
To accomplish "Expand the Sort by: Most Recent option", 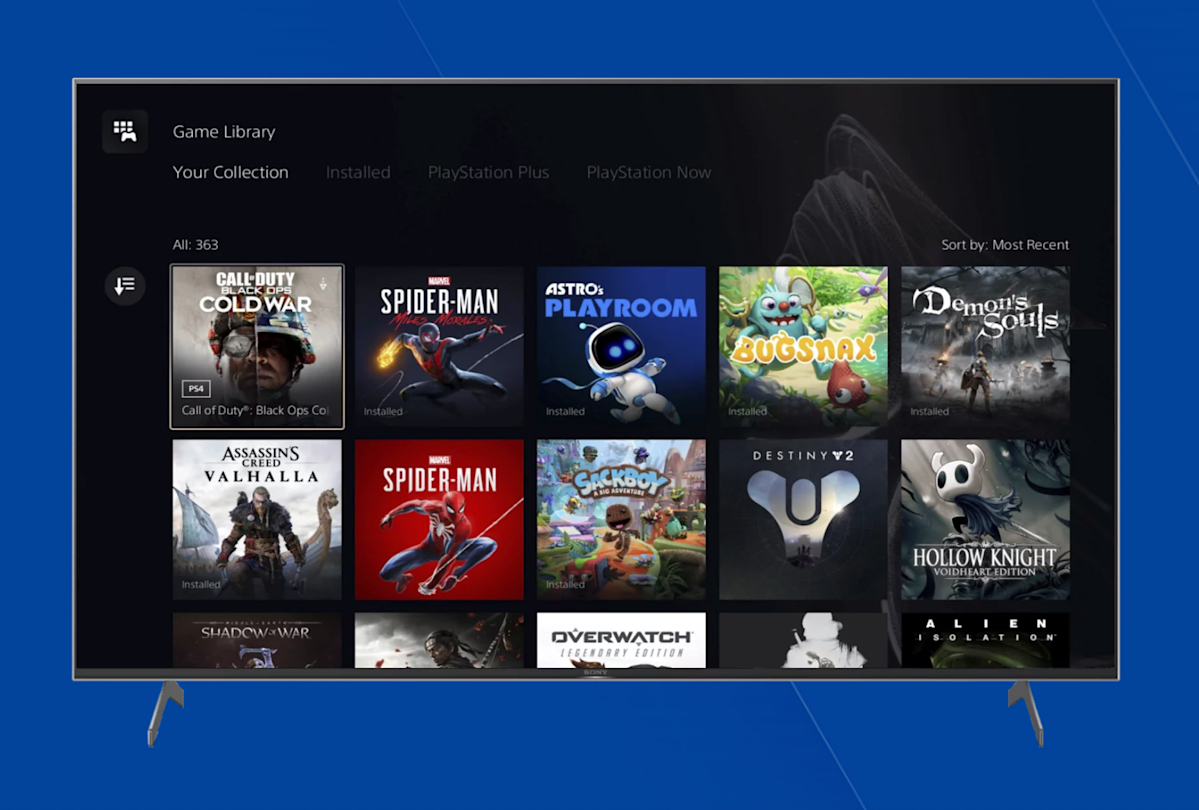I will pyautogui.click(x=1004, y=245).
